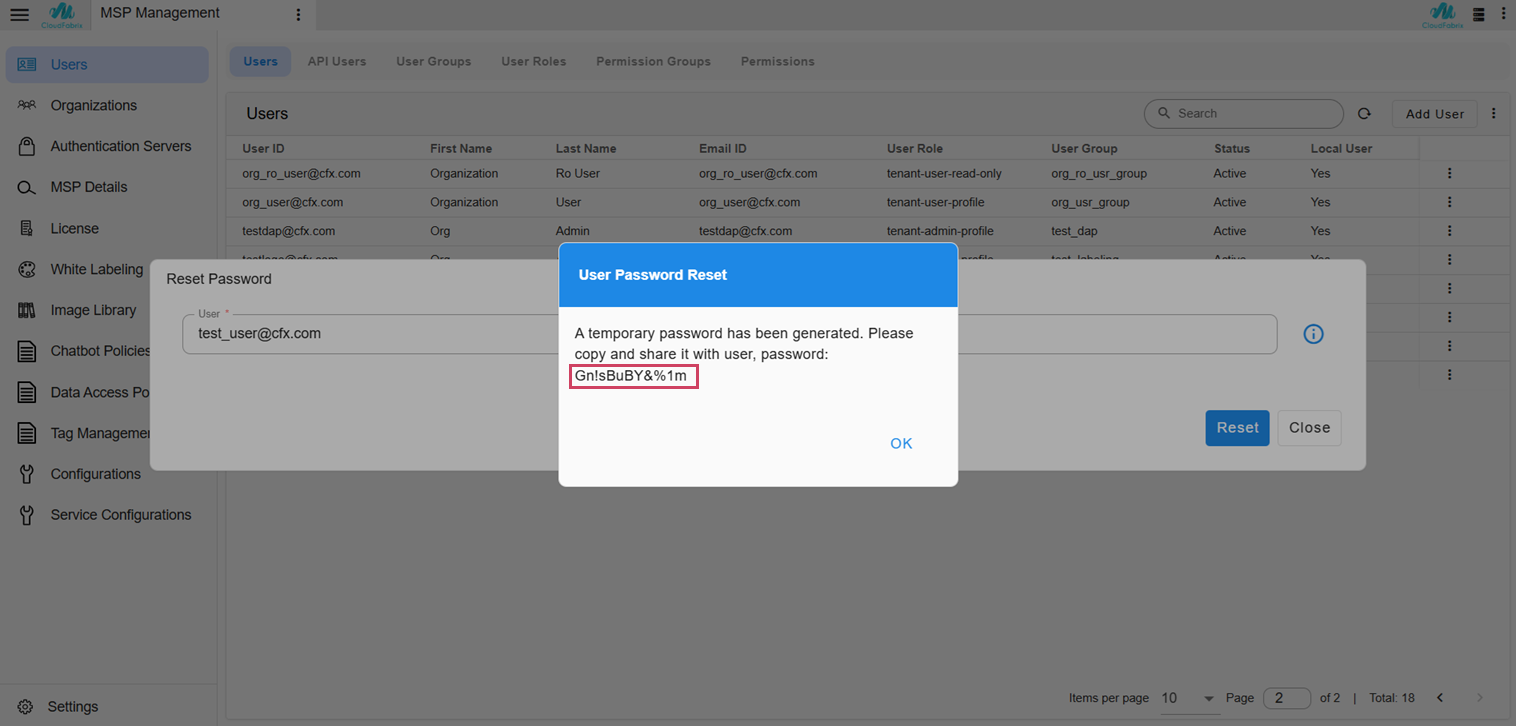
Task: Click the Local User column header
Action: point(1341,148)
